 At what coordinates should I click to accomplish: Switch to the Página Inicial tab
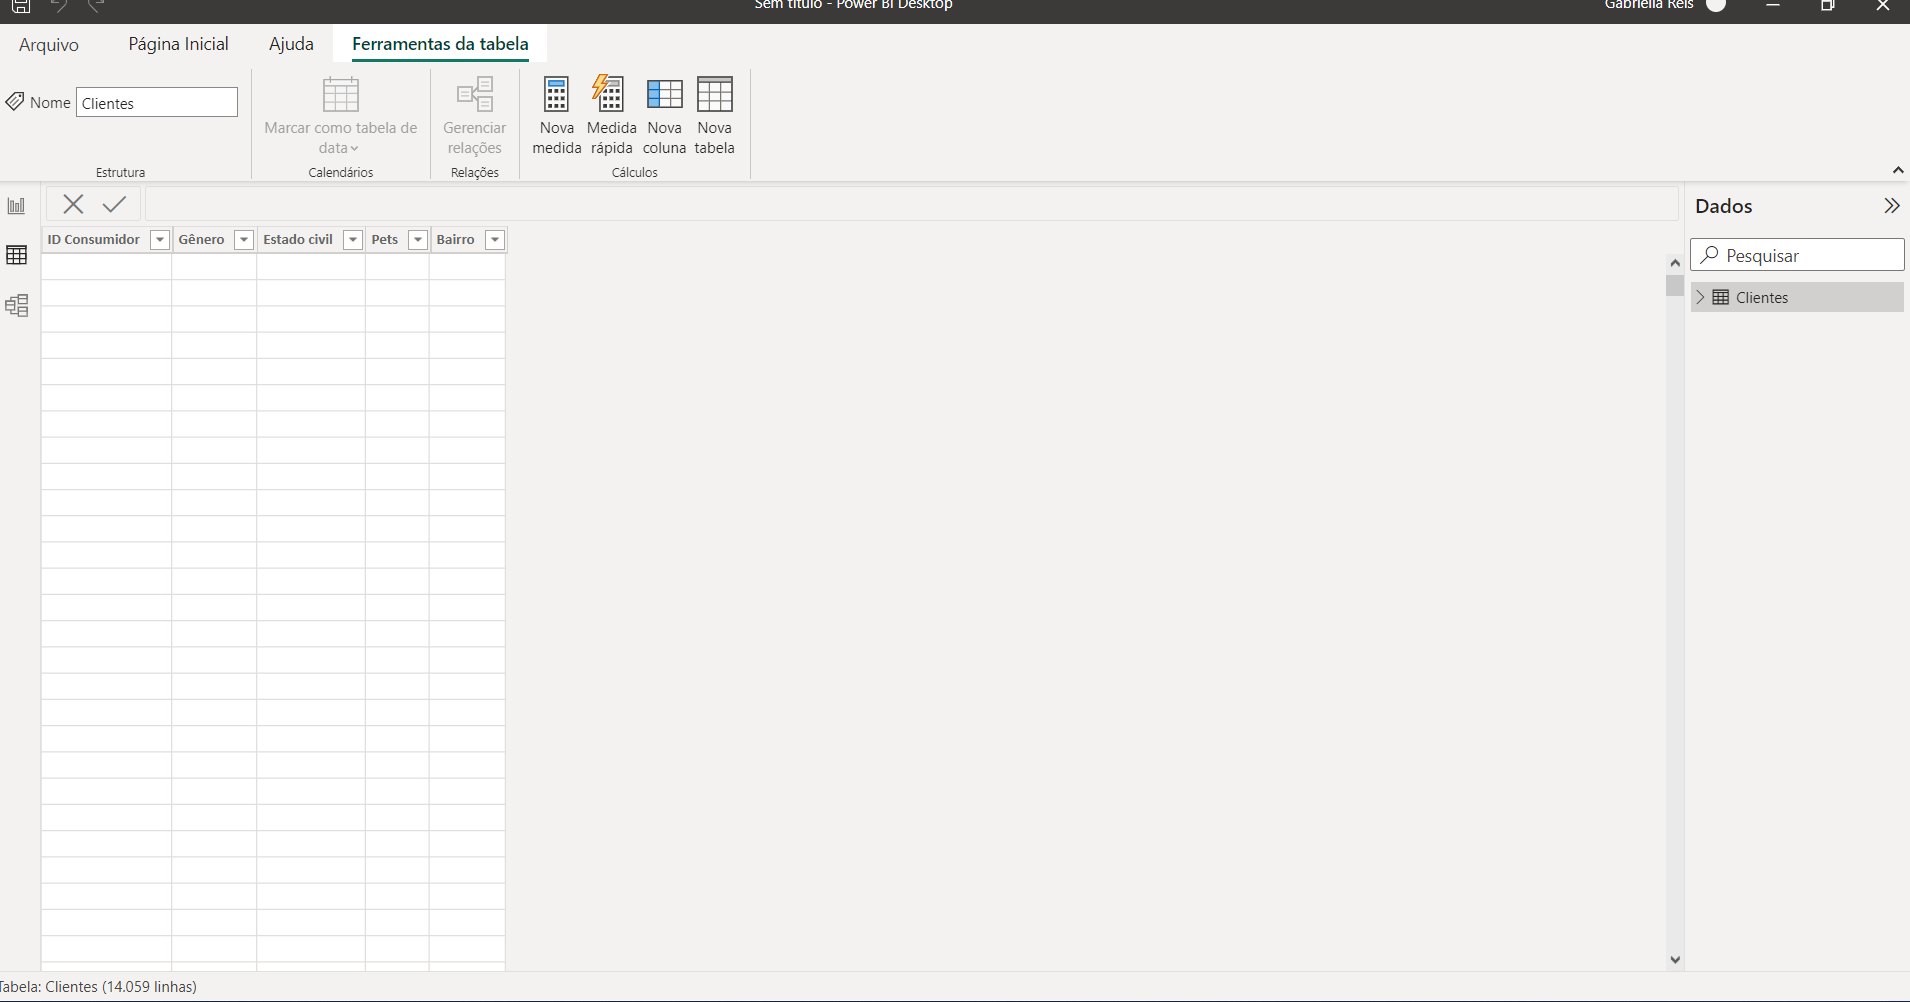point(178,44)
